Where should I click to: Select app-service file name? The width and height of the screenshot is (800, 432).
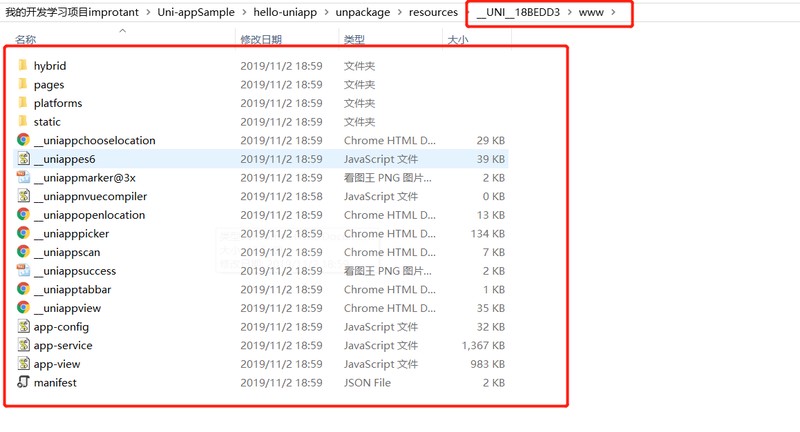coord(63,345)
